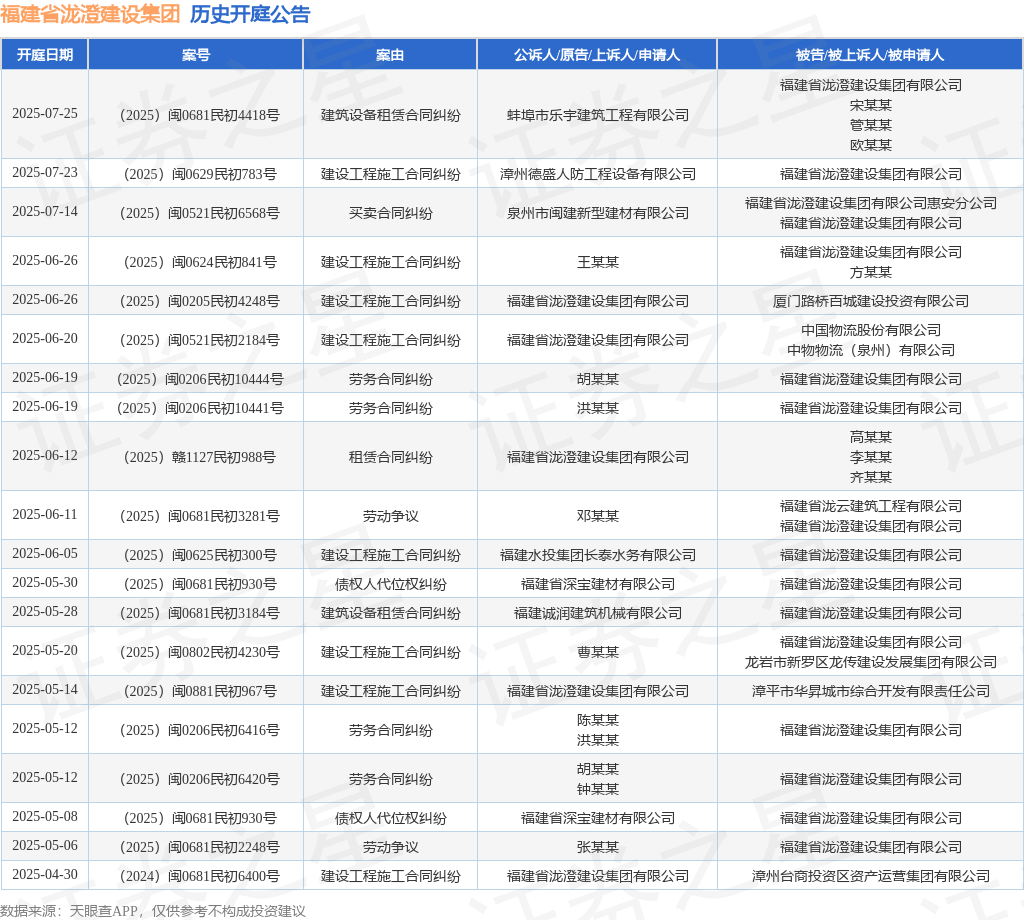Click plaintiff 王某某

[x=598, y=262]
